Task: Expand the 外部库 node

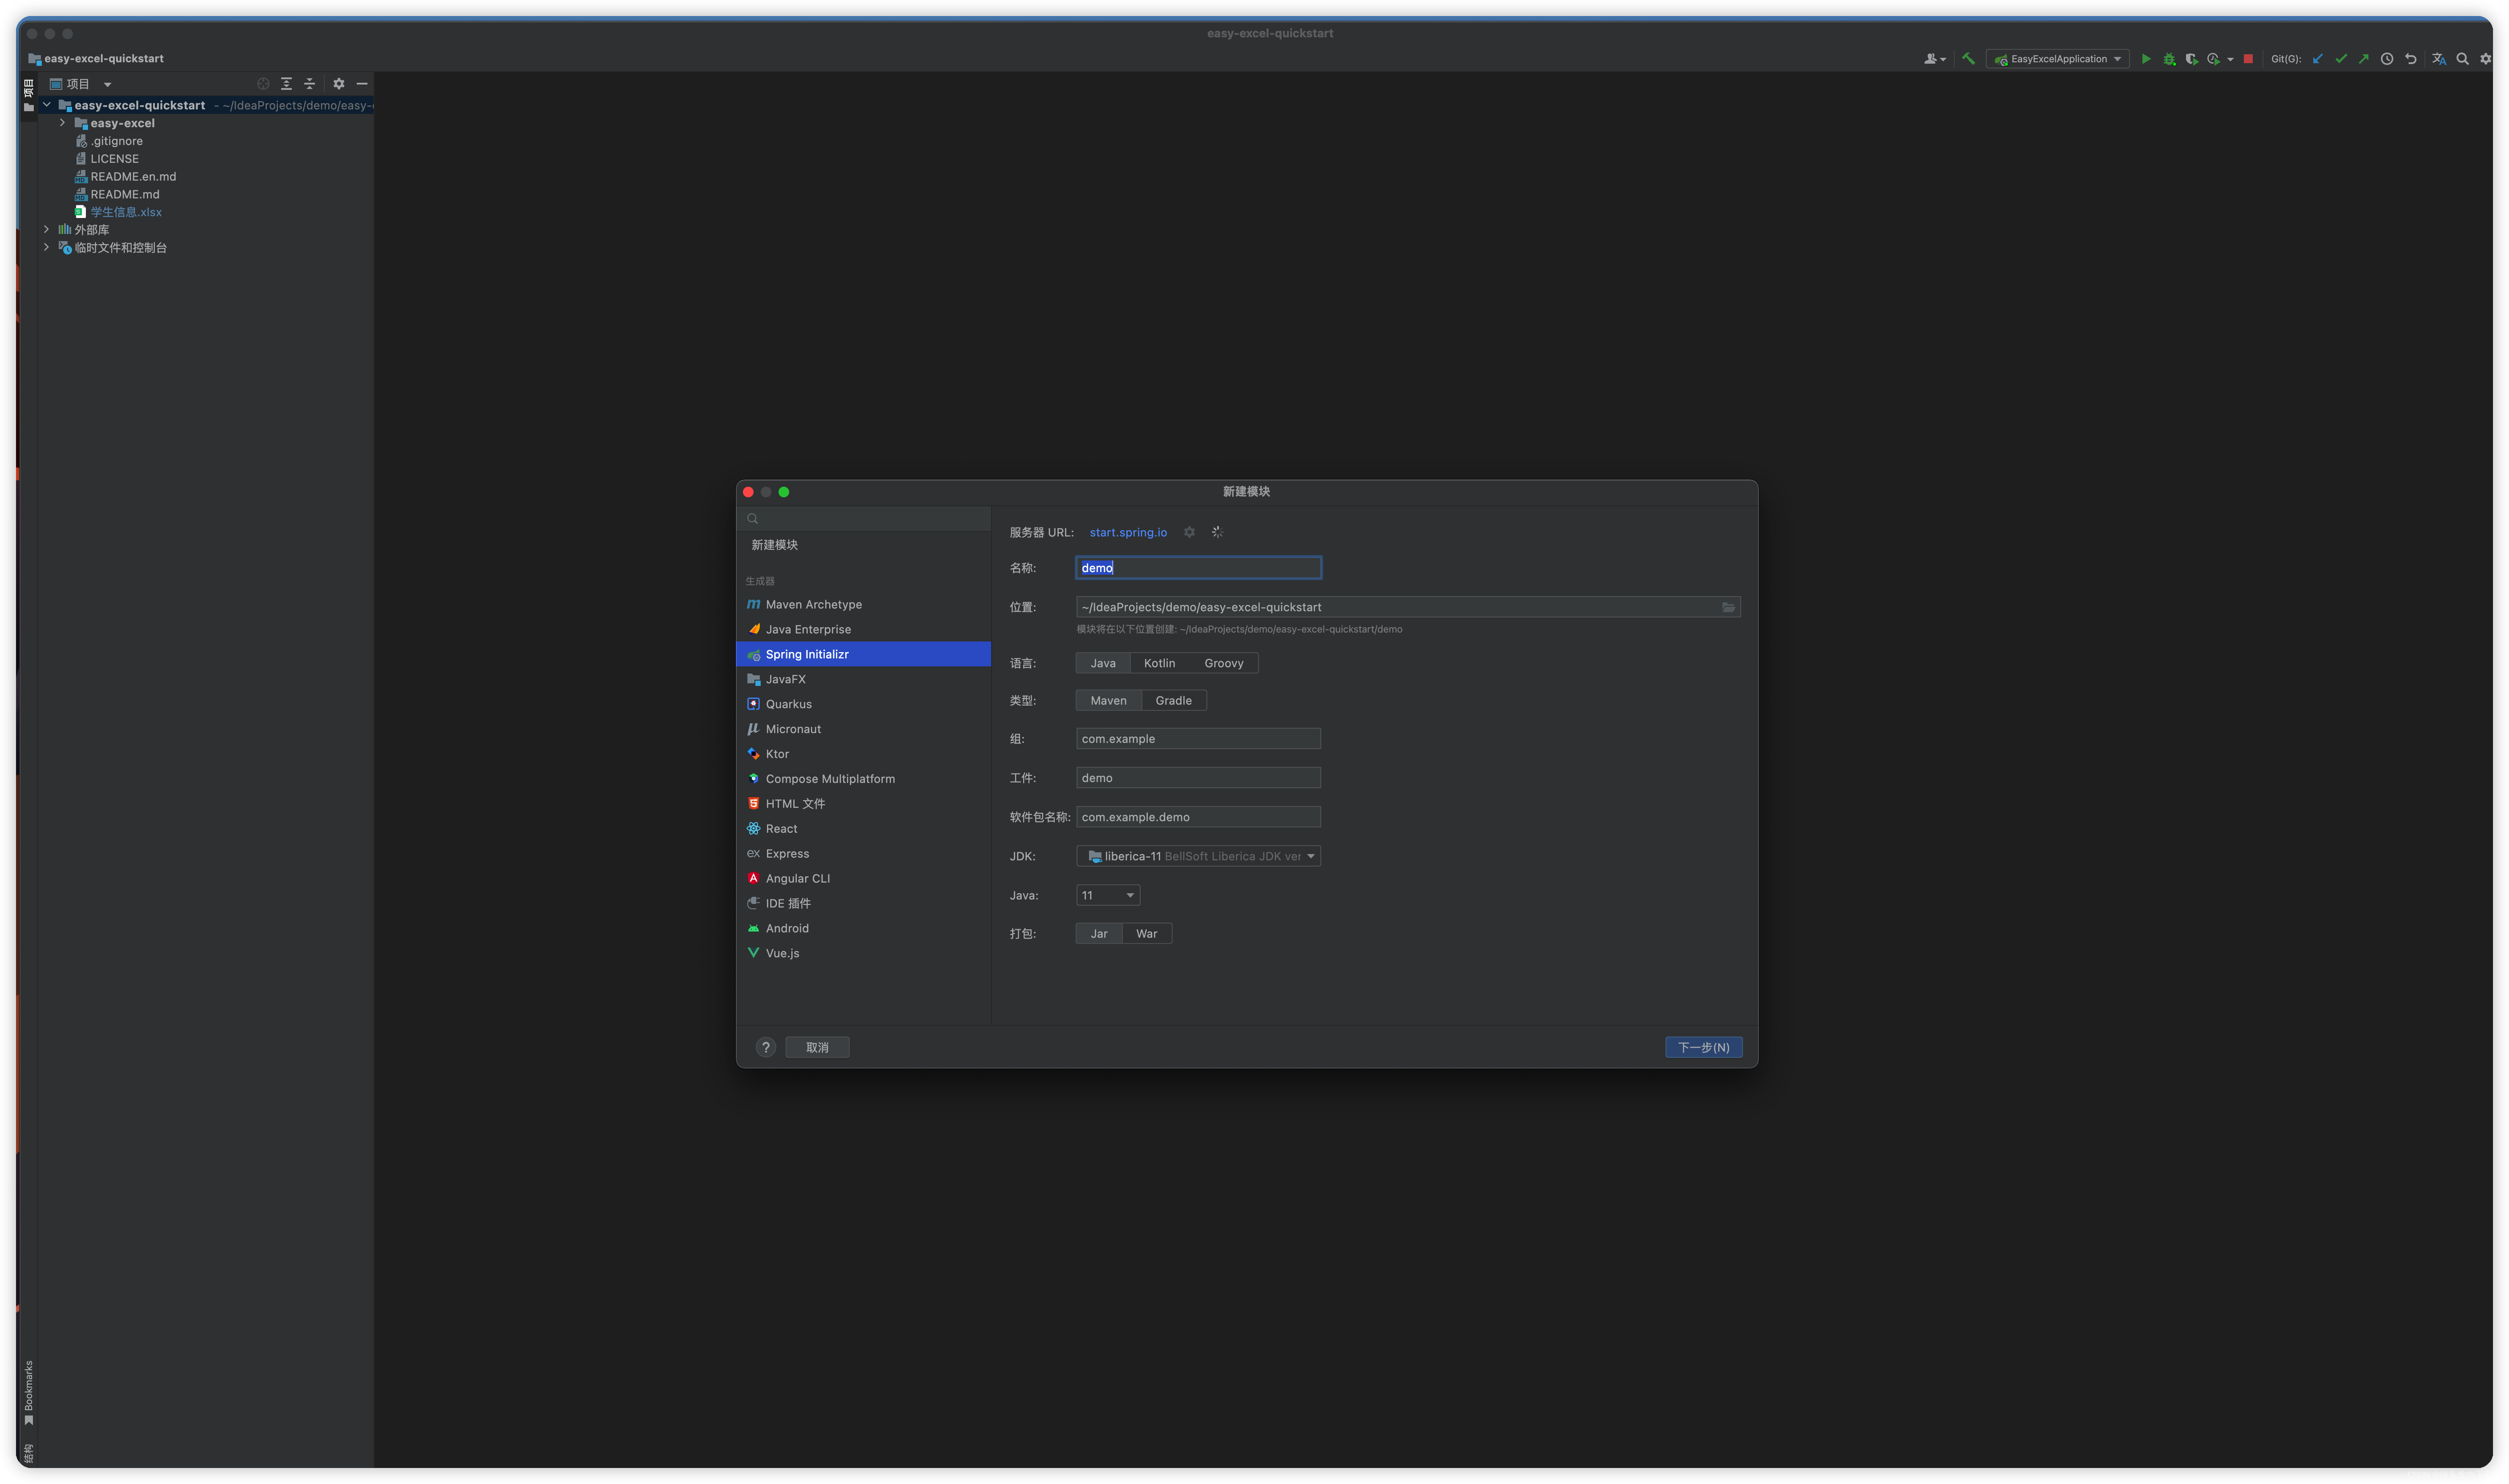Action: click(x=46, y=229)
